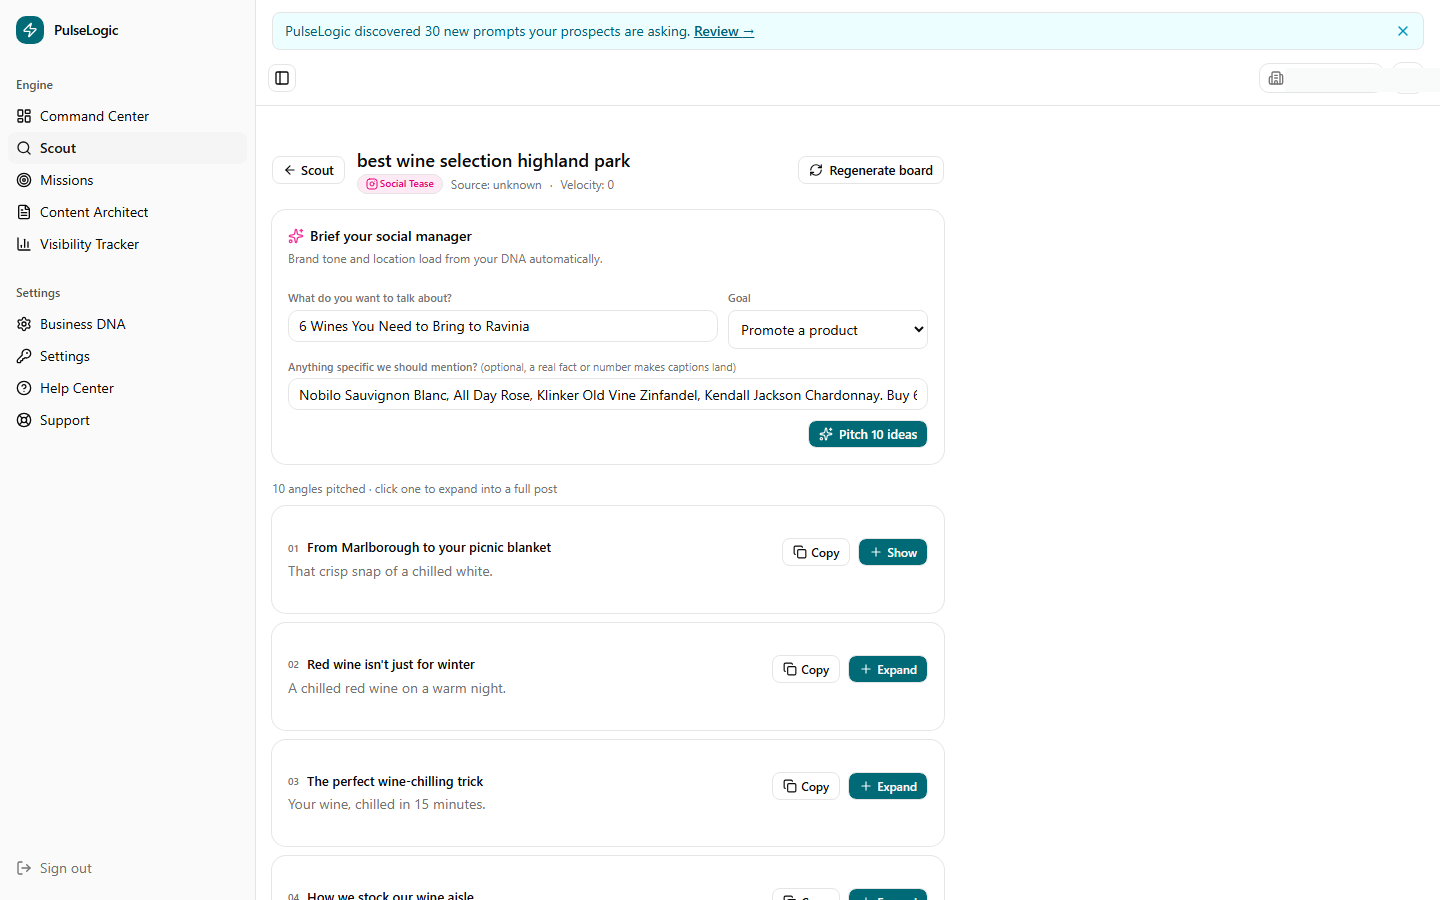Open Support from sidebar
The height and width of the screenshot is (900, 1440).
[127, 420]
